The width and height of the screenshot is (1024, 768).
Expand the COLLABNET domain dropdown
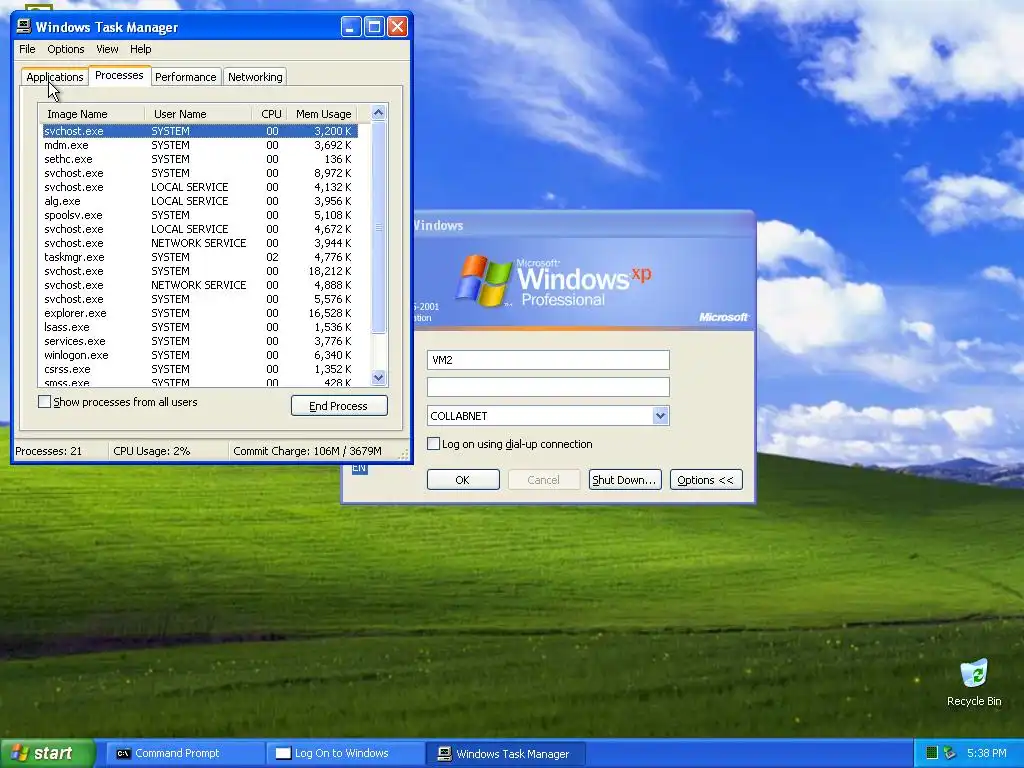(660, 415)
